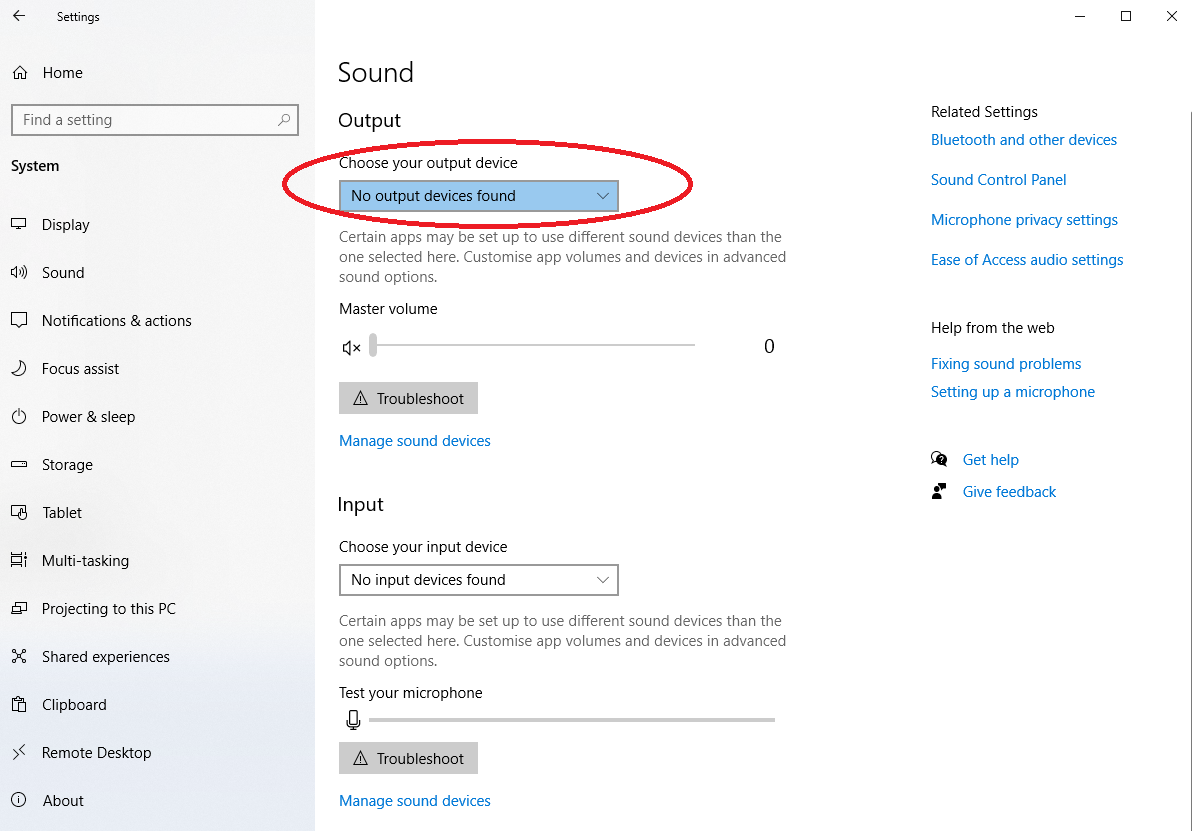Click the Clipboard sidebar icon
This screenshot has width=1192, height=831.
(x=18, y=704)
